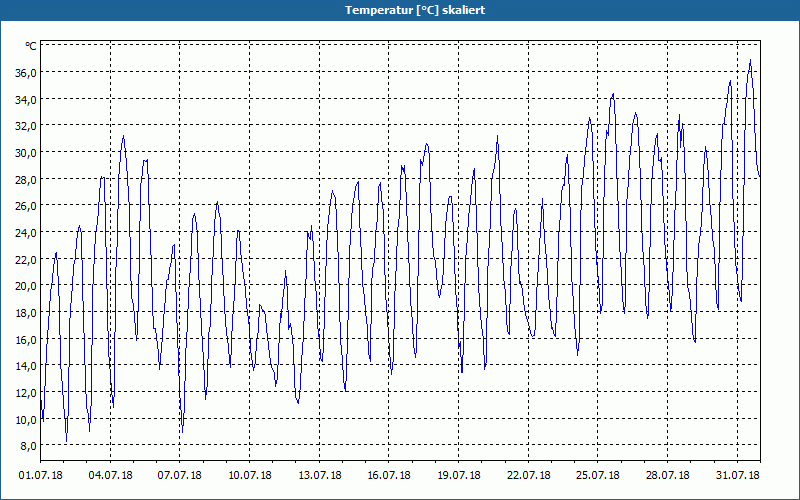The image size is (800, 500).
Task: Click the 34,0 y-axis label
Action: (26, 99)
